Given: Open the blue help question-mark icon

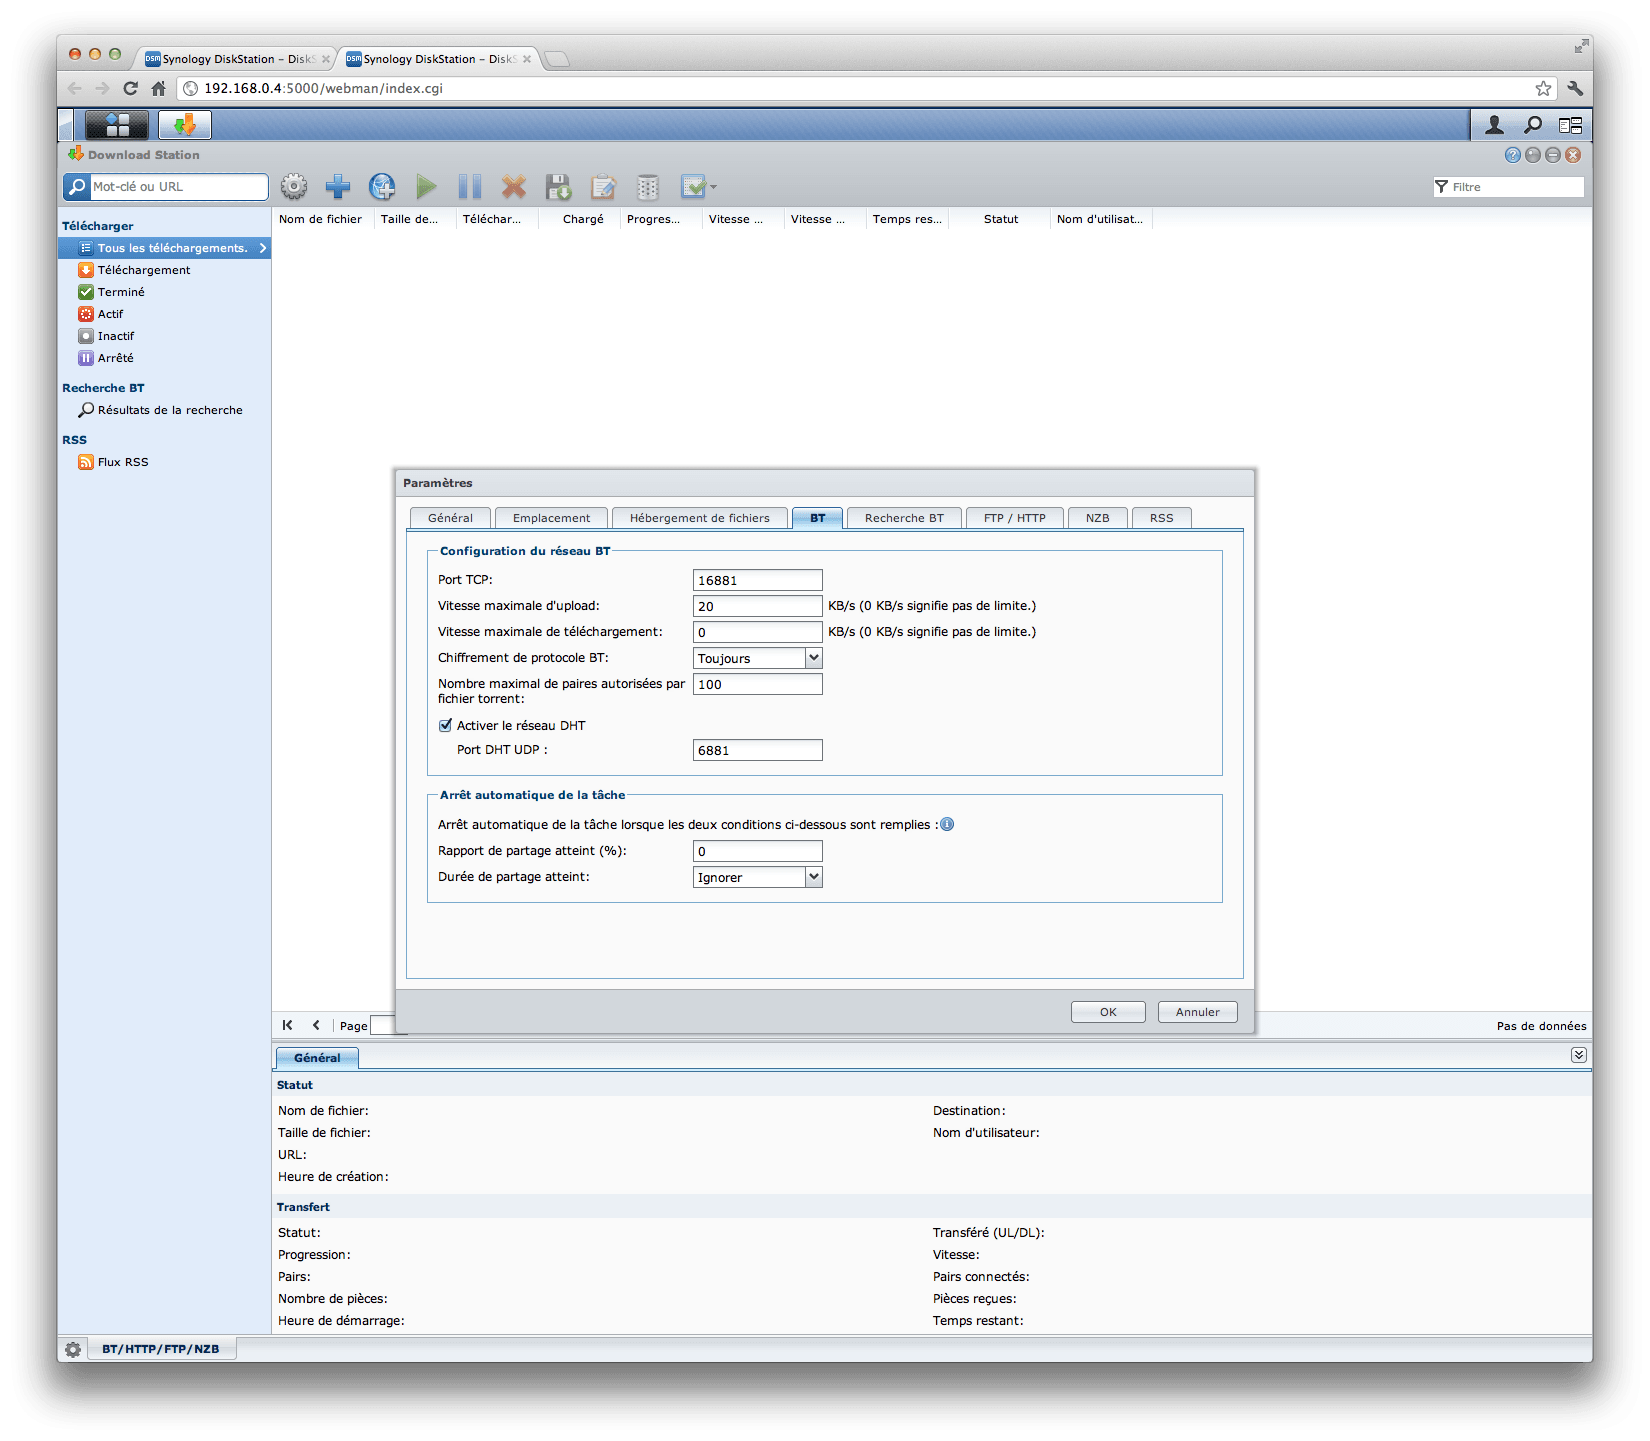Looking at the screenshot, I should (x=1512, y=155).
